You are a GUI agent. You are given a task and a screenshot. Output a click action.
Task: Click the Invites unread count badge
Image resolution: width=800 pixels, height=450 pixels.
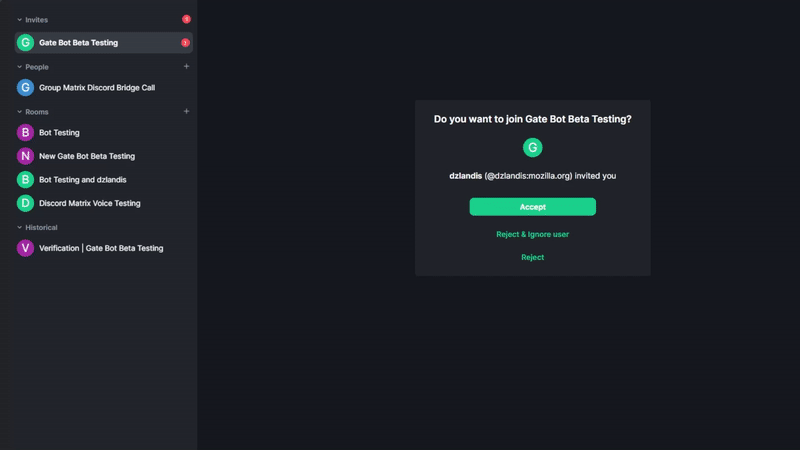coord(186,19)
